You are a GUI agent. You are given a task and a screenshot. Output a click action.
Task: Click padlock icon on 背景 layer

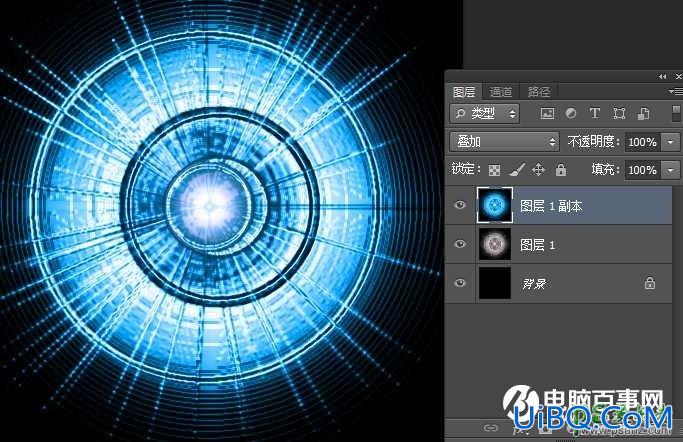coord(649,283)
